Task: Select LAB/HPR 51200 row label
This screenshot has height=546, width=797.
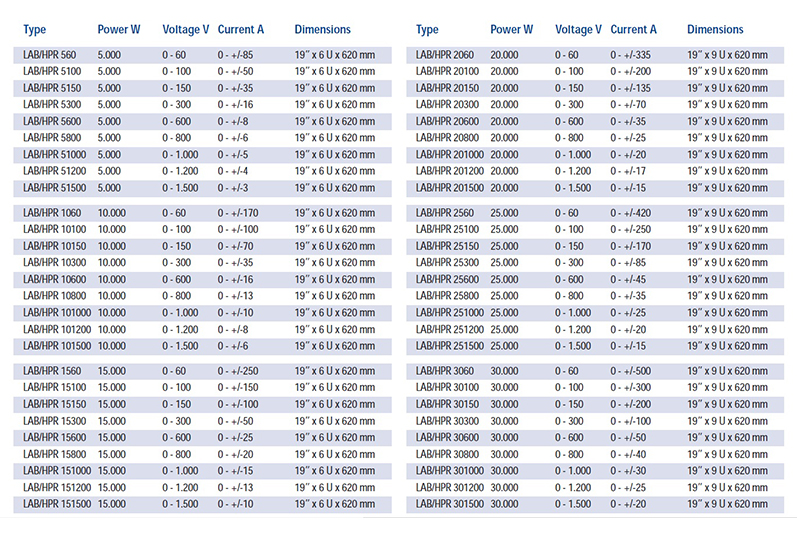Action: [54, 171]
